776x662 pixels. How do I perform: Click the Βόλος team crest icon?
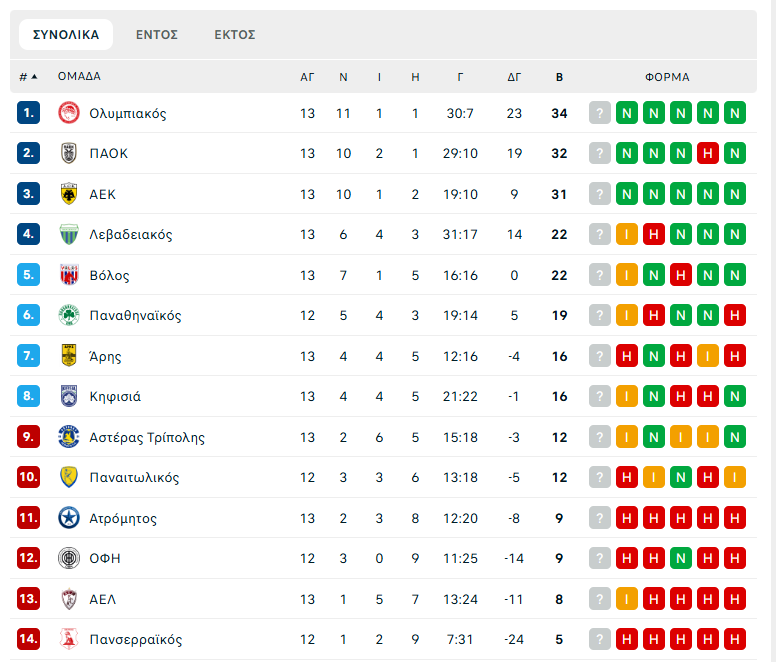(69, 275)
